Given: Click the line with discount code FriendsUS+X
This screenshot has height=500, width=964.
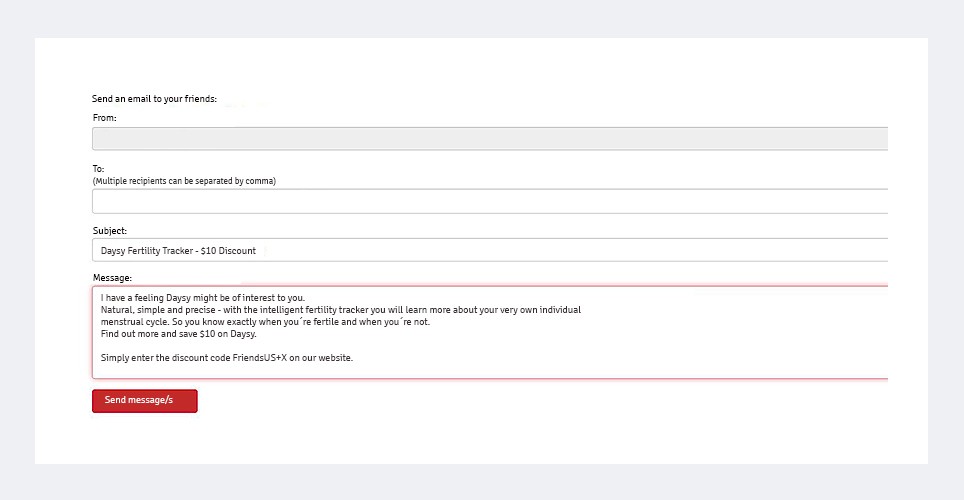Looking at the screenshot, I should pos(227,357).
